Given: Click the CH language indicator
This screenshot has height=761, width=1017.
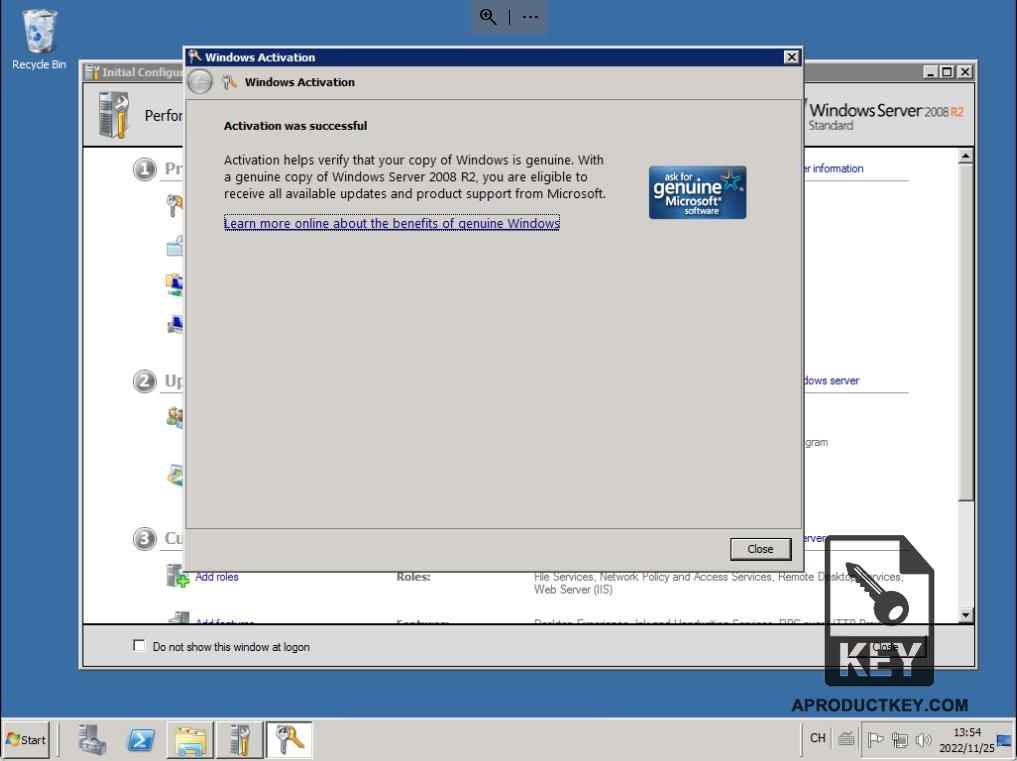Looking at the screenshot, I should [817, 738].
